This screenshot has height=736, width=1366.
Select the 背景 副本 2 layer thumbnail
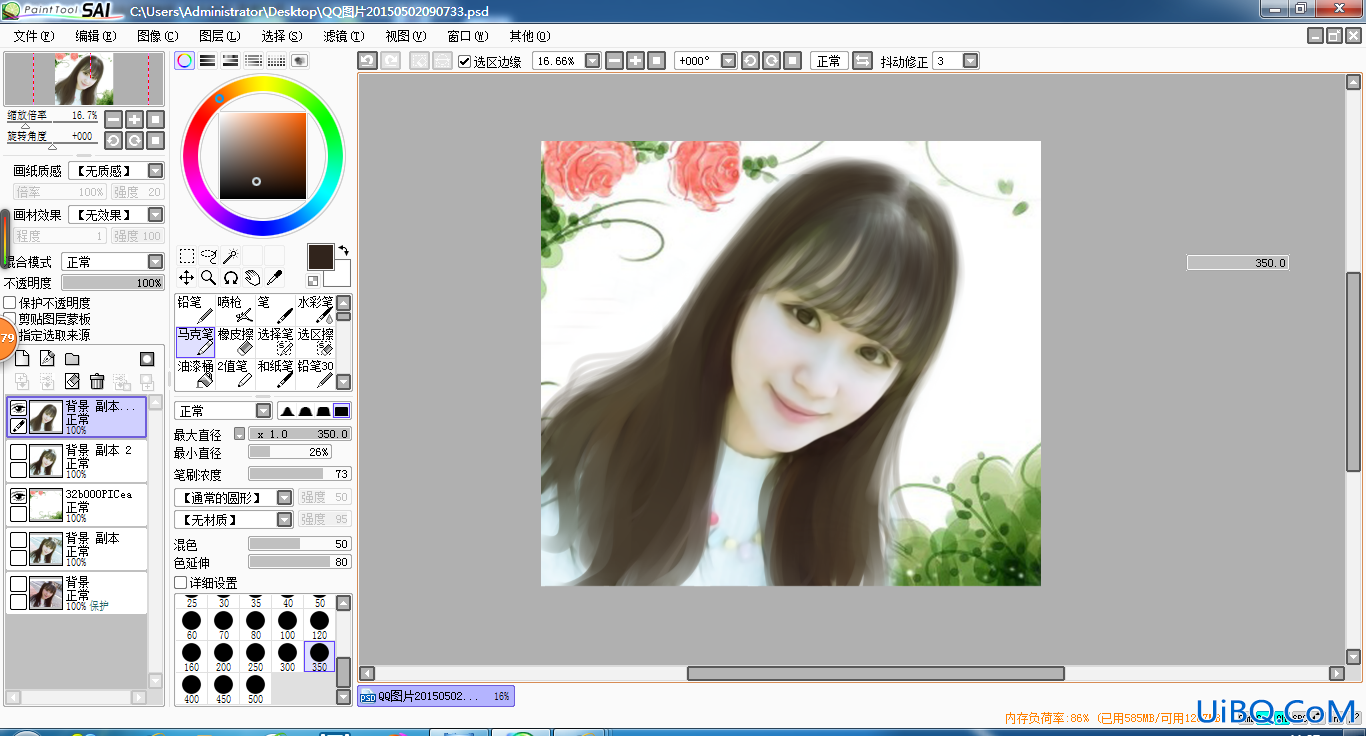pyautogui.click(x=46, y=461)
